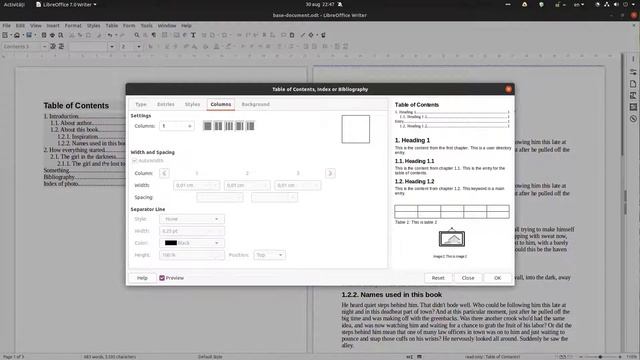Click the black separator color swatch
The height and width of the screenshot is (360, 640).
tap(171, 243)
